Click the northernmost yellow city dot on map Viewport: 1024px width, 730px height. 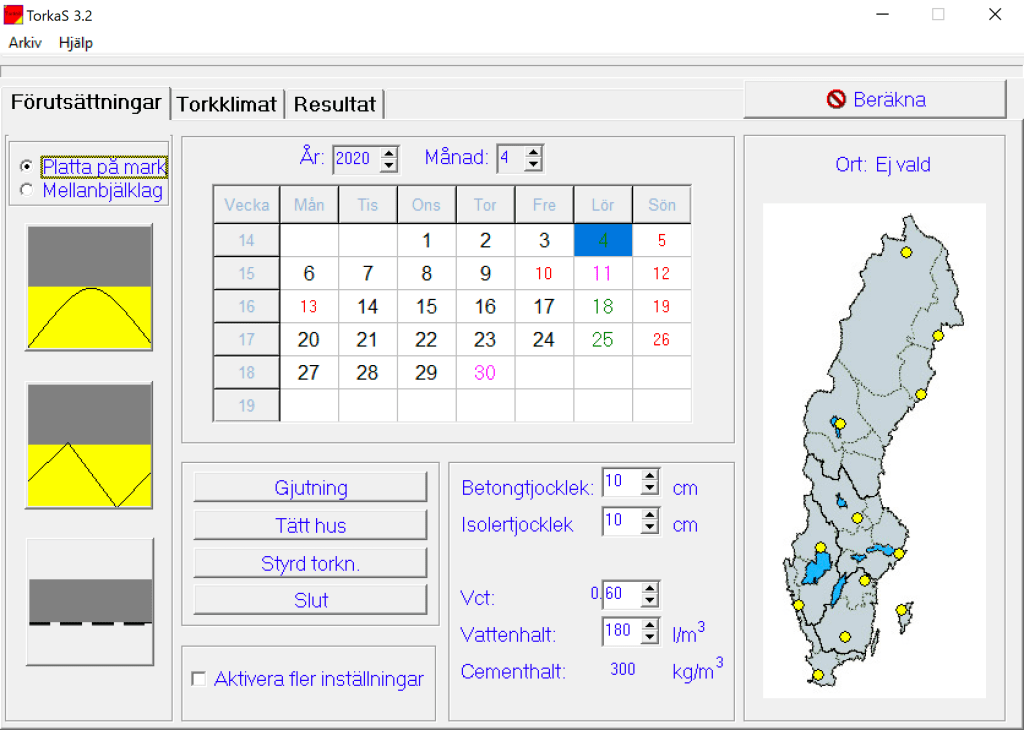coord(906,253)
